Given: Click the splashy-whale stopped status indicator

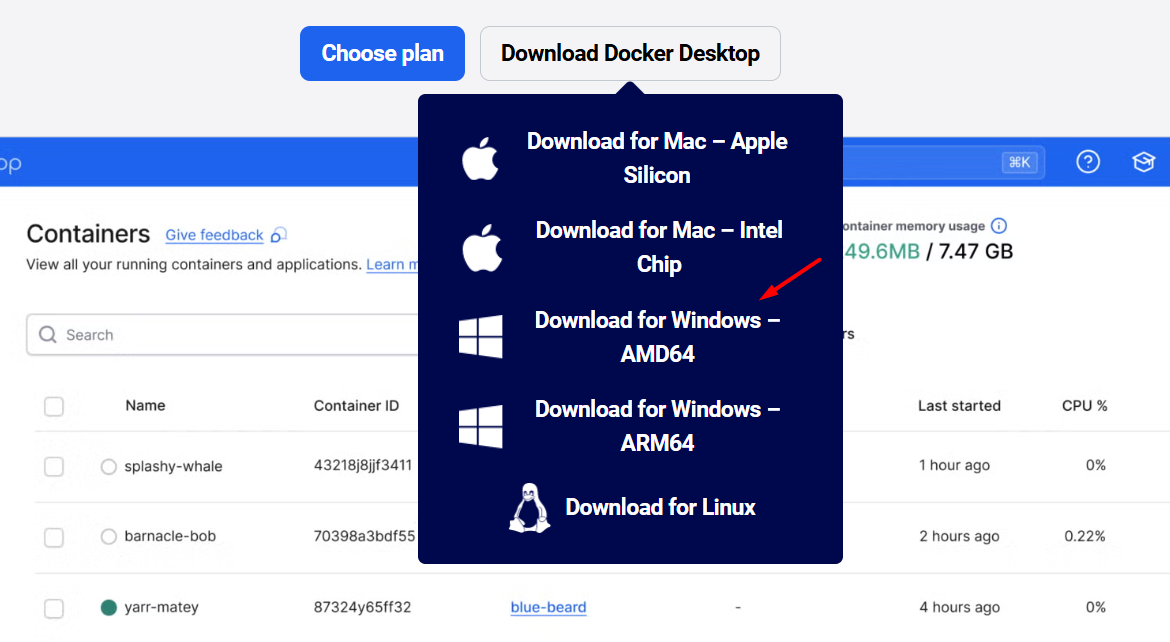Looking at the screenshot, I should [108, 467].
